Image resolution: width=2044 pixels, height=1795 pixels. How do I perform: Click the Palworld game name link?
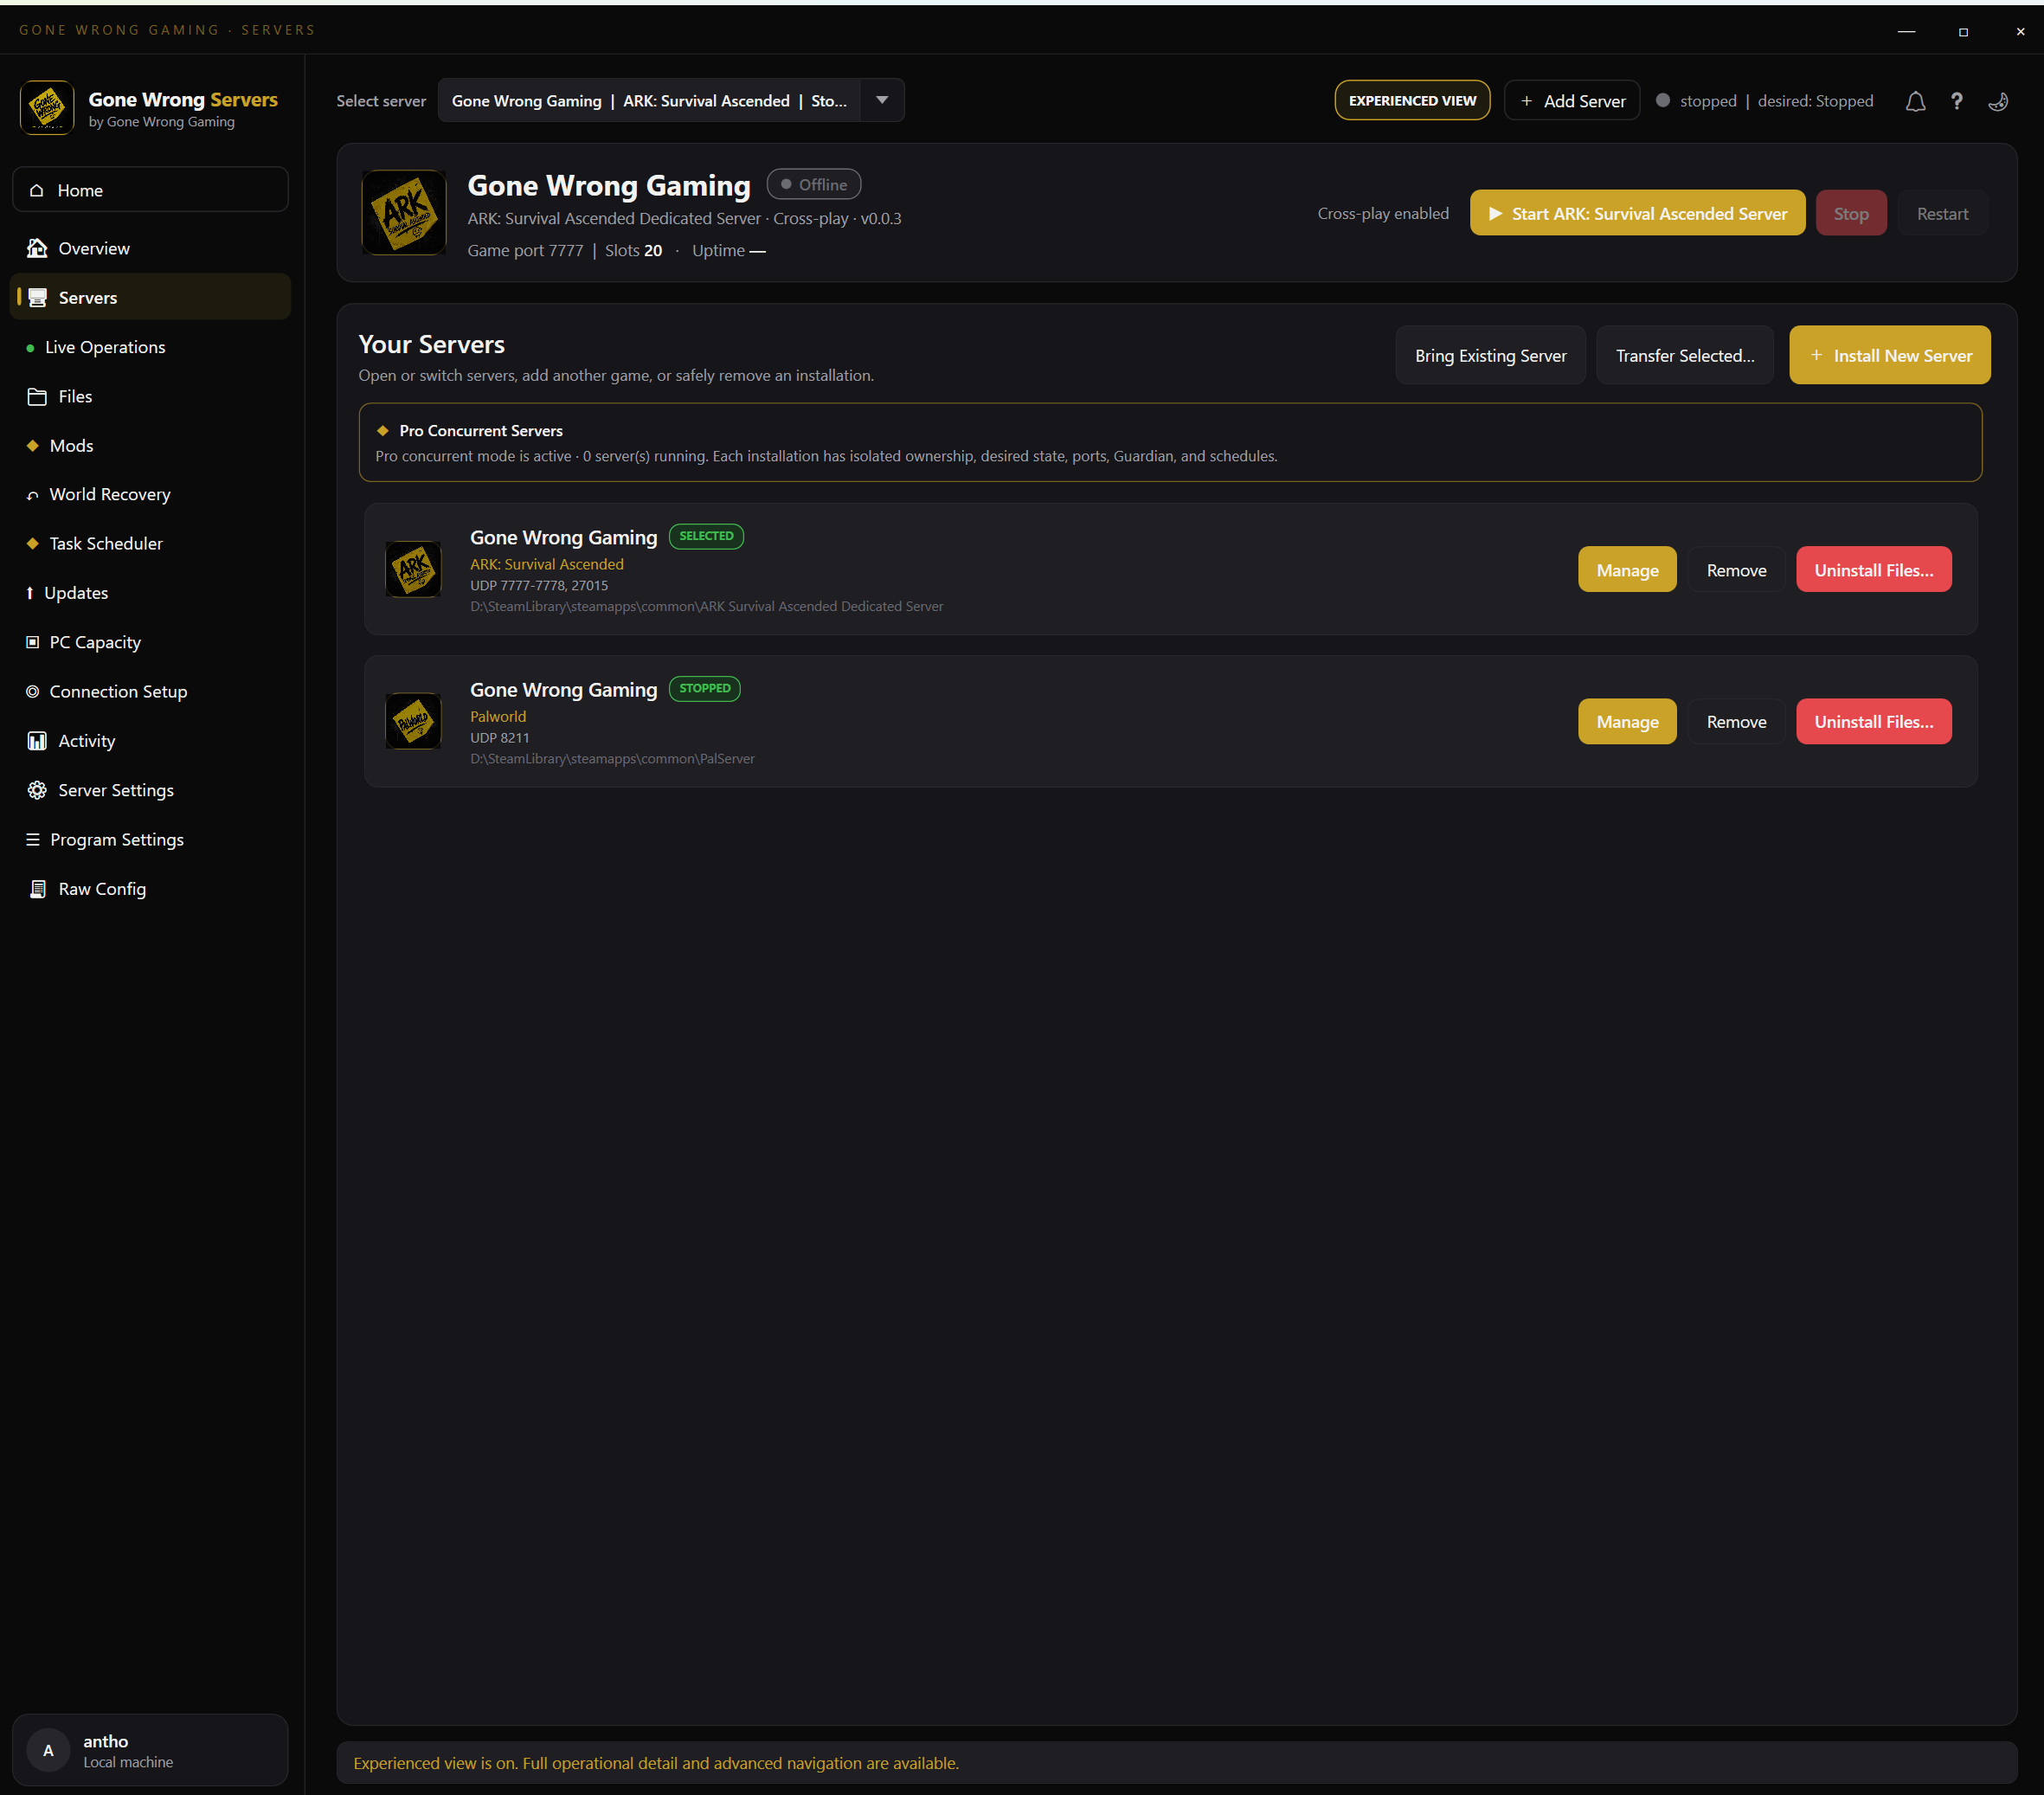point(498,716)
